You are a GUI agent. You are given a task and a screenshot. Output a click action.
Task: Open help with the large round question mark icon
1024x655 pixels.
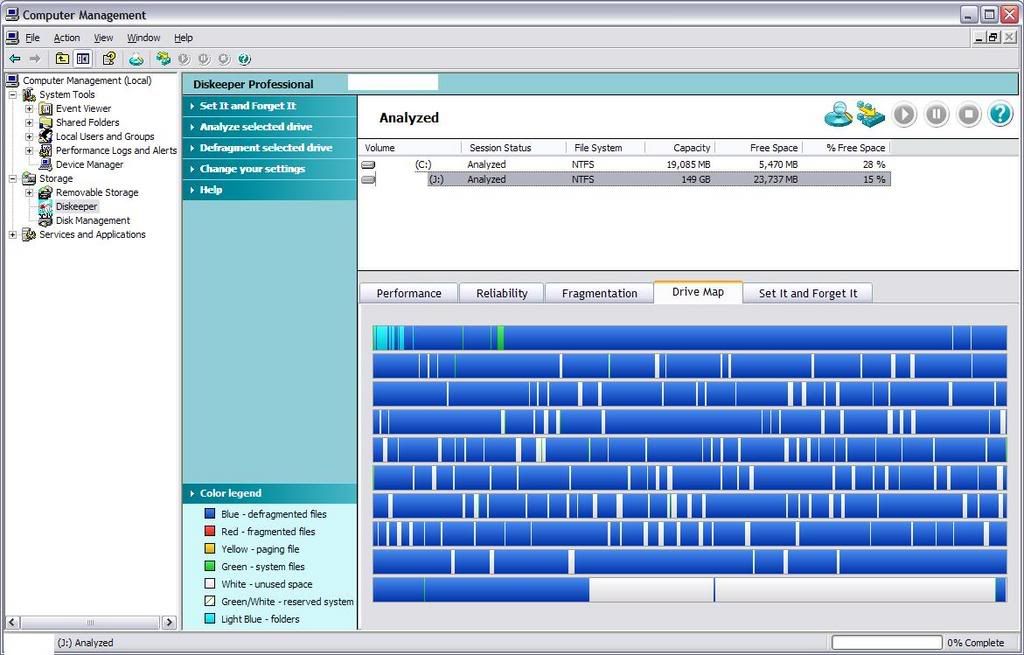click(x=1000, y=114)
